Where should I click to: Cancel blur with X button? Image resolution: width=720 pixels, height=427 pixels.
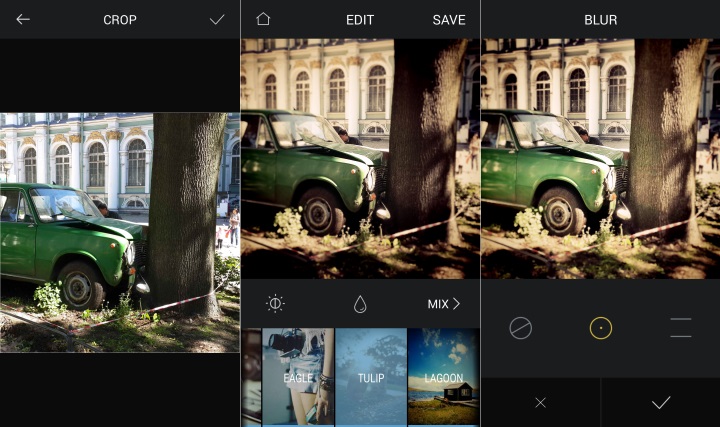click(540, 403)
